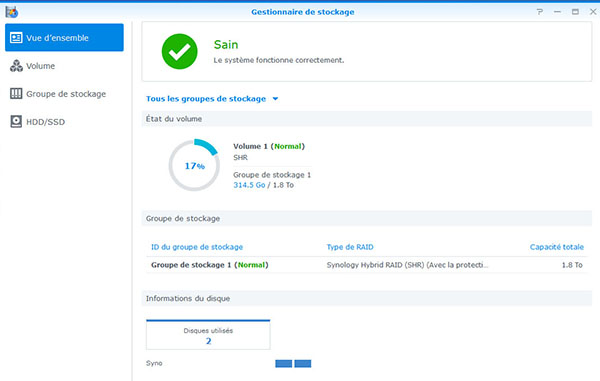This screenshot has height=381, width=600.
Task: Click the Storage Manager app icon in title bar
Action: pos(11,12)
